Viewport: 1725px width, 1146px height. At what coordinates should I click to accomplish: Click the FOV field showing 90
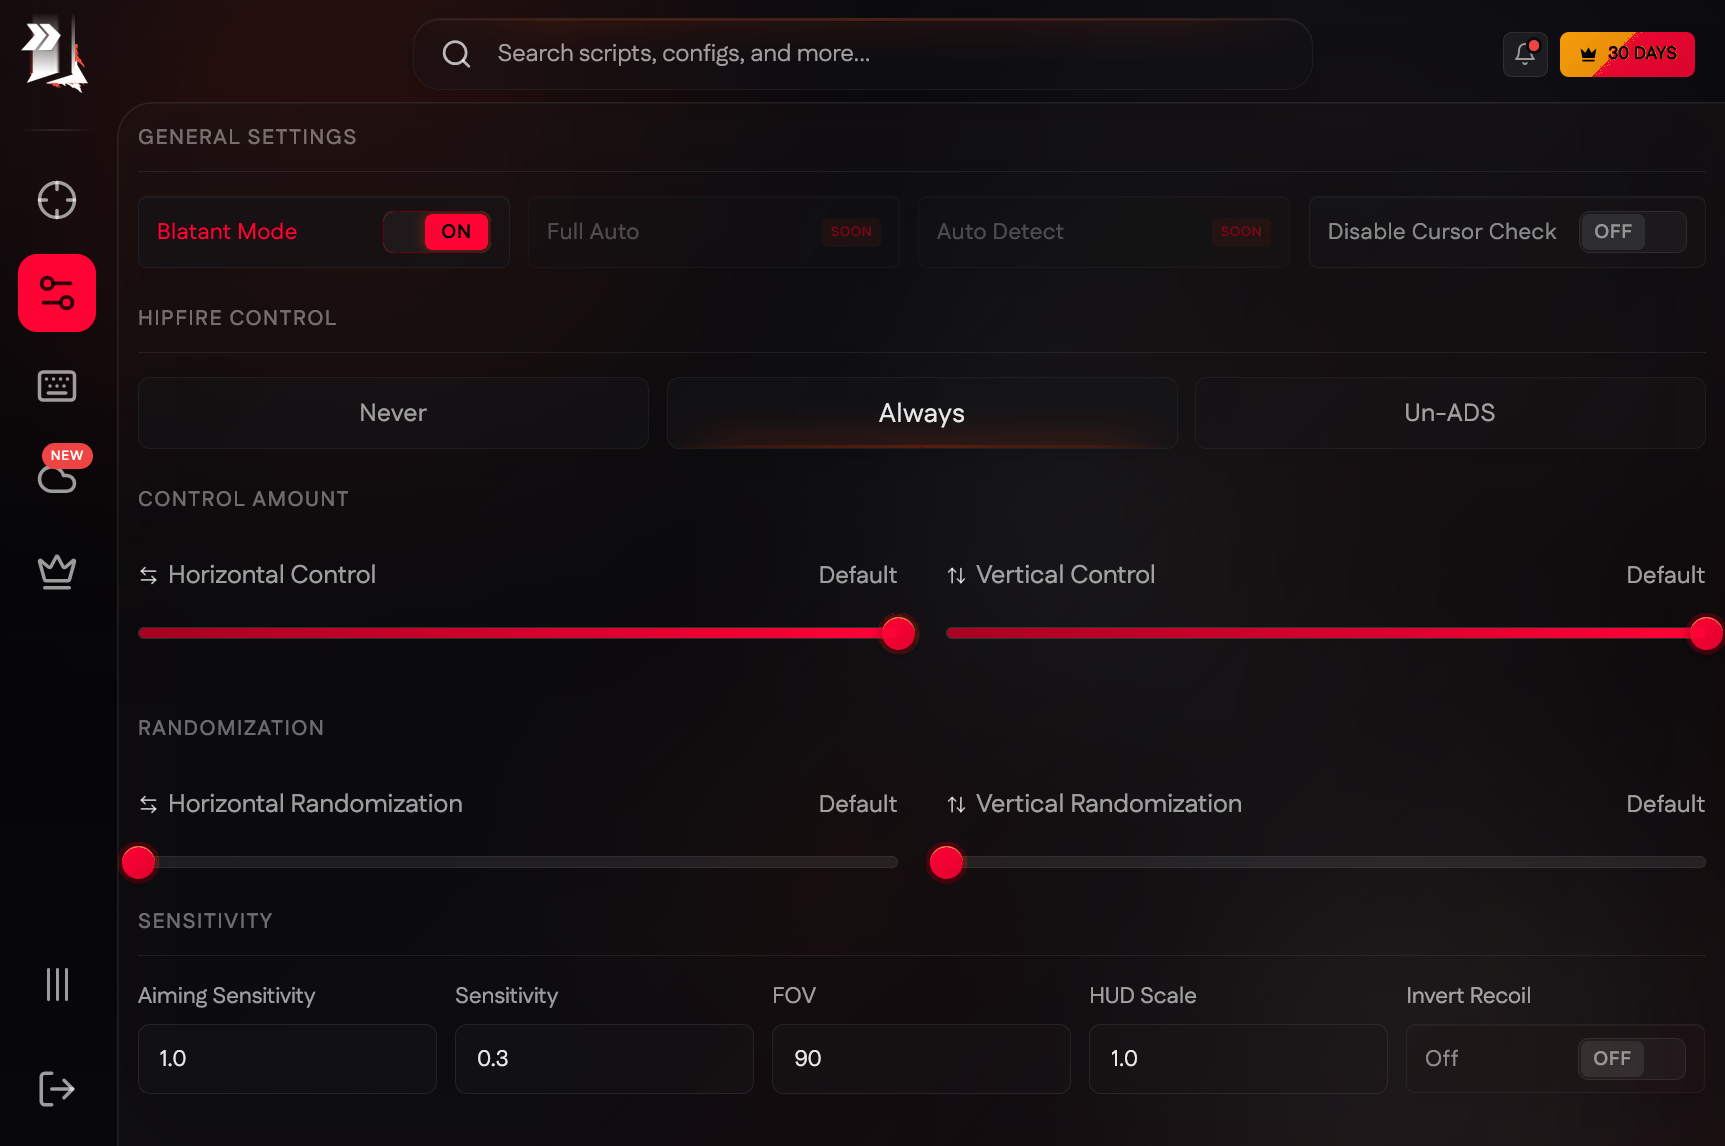[921, 1059]
